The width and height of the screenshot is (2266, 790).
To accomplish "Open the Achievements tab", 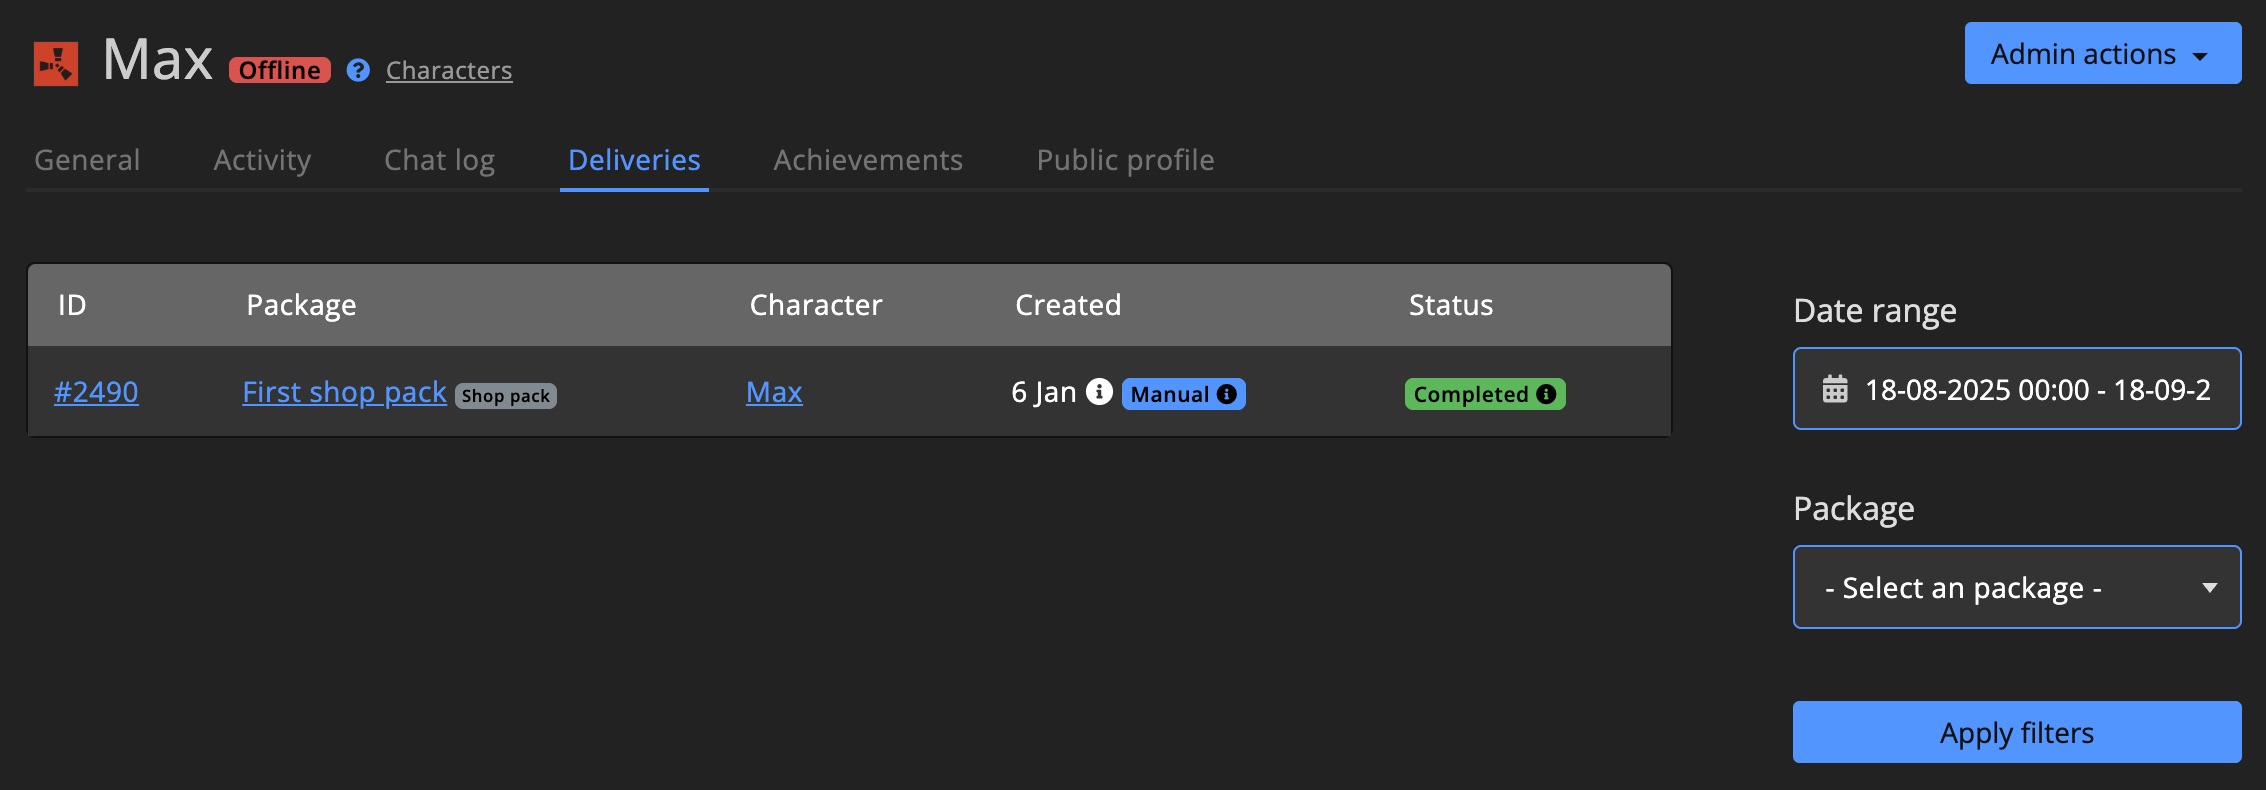I will click(868, 160).
